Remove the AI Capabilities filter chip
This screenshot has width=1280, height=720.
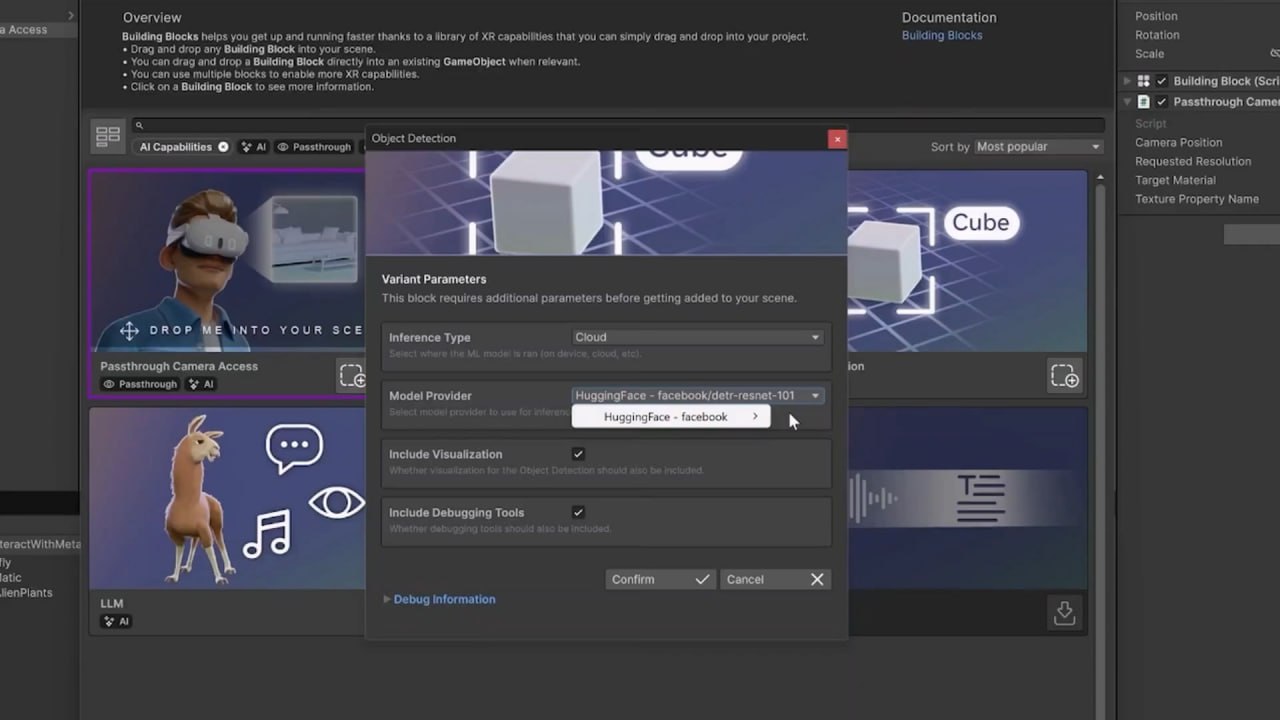(x=223, y=147)
